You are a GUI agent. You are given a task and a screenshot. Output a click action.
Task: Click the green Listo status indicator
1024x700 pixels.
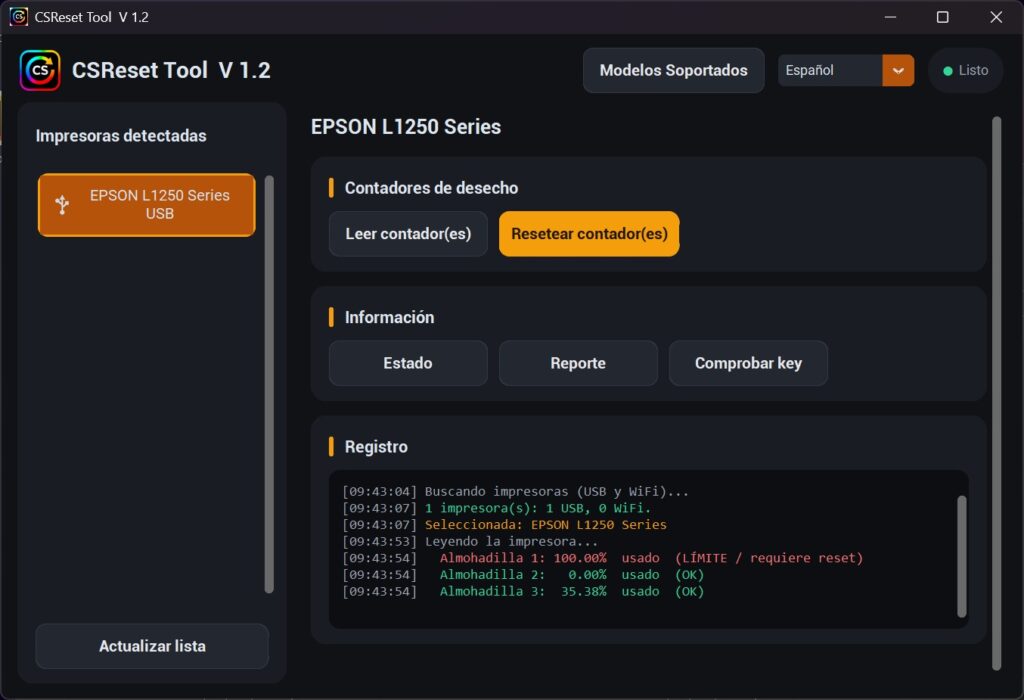tap(965, 71)
